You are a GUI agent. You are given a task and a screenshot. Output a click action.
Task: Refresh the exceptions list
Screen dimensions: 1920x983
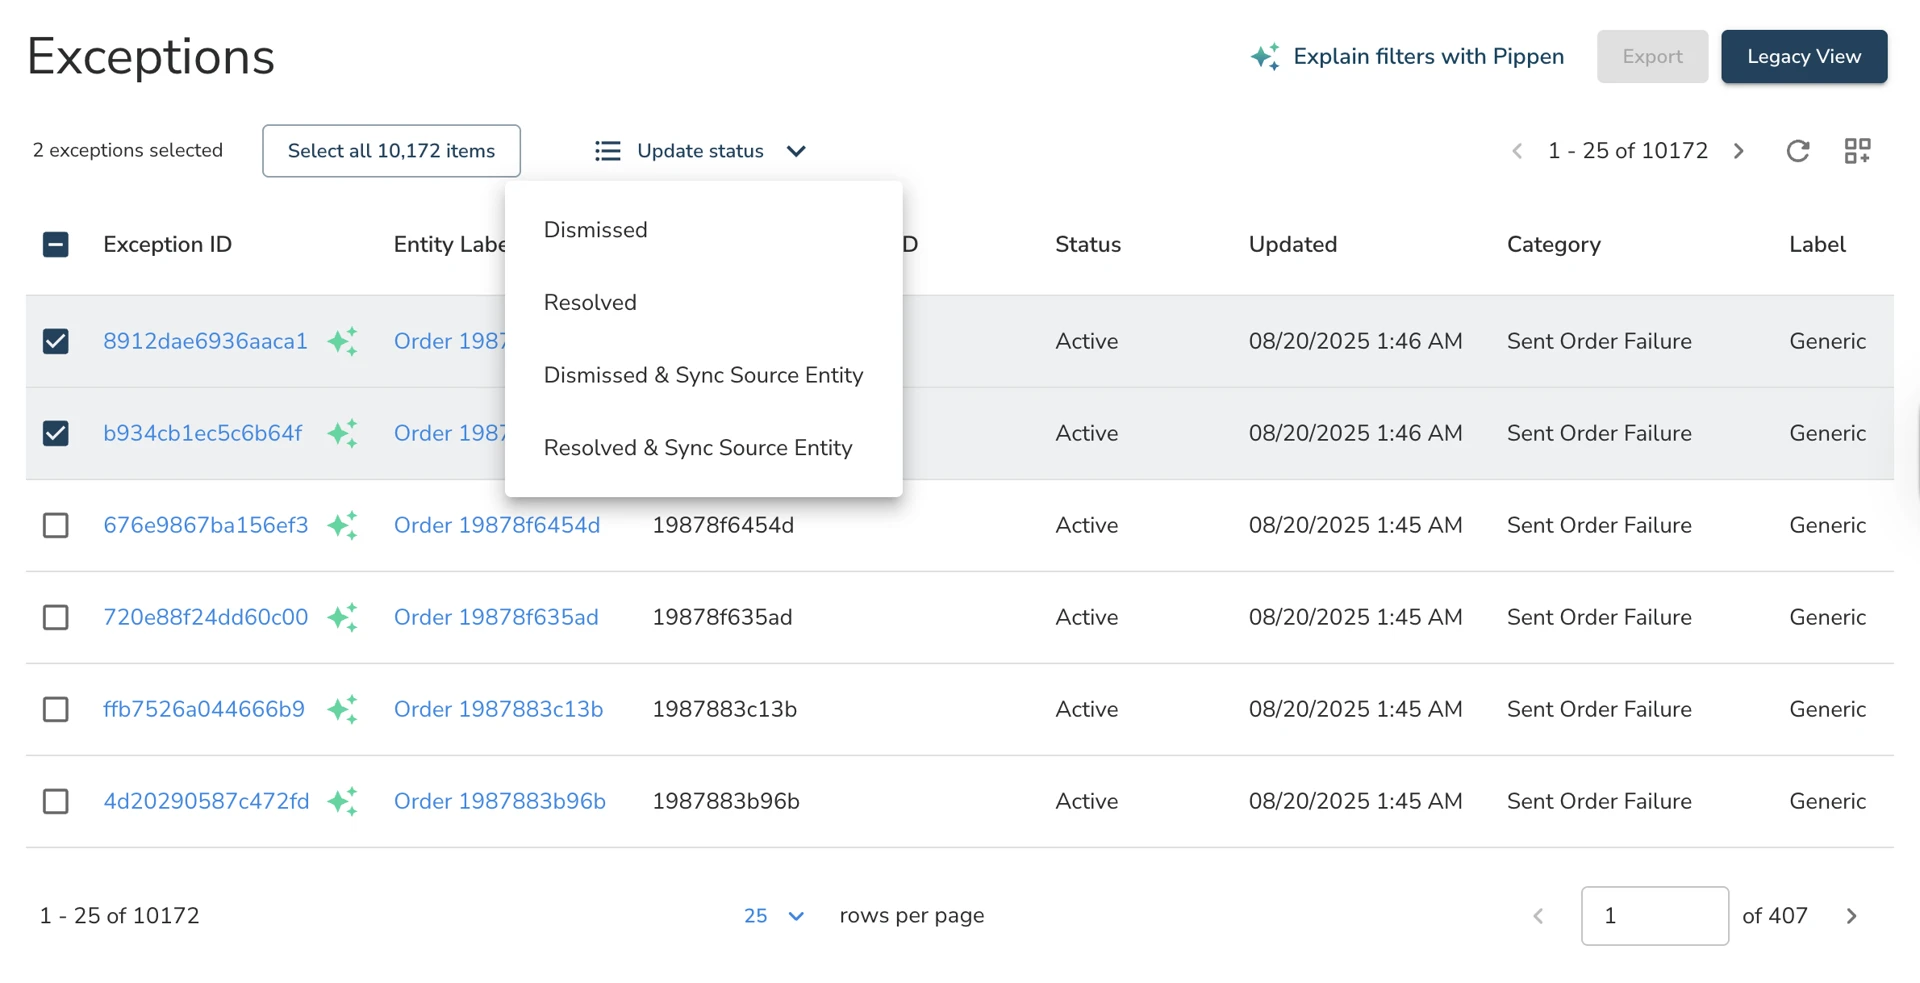pyautogui.click(x=1798, y=151)
